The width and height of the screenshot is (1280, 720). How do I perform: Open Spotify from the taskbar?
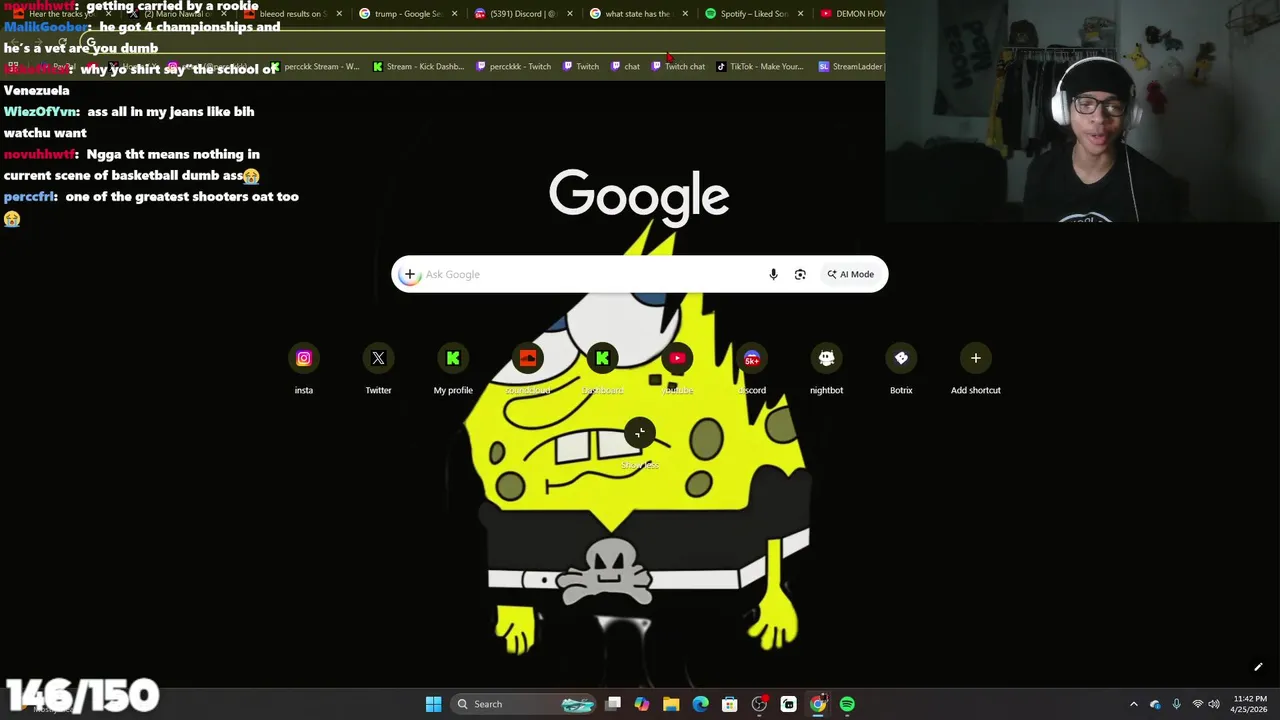[847, 704]
